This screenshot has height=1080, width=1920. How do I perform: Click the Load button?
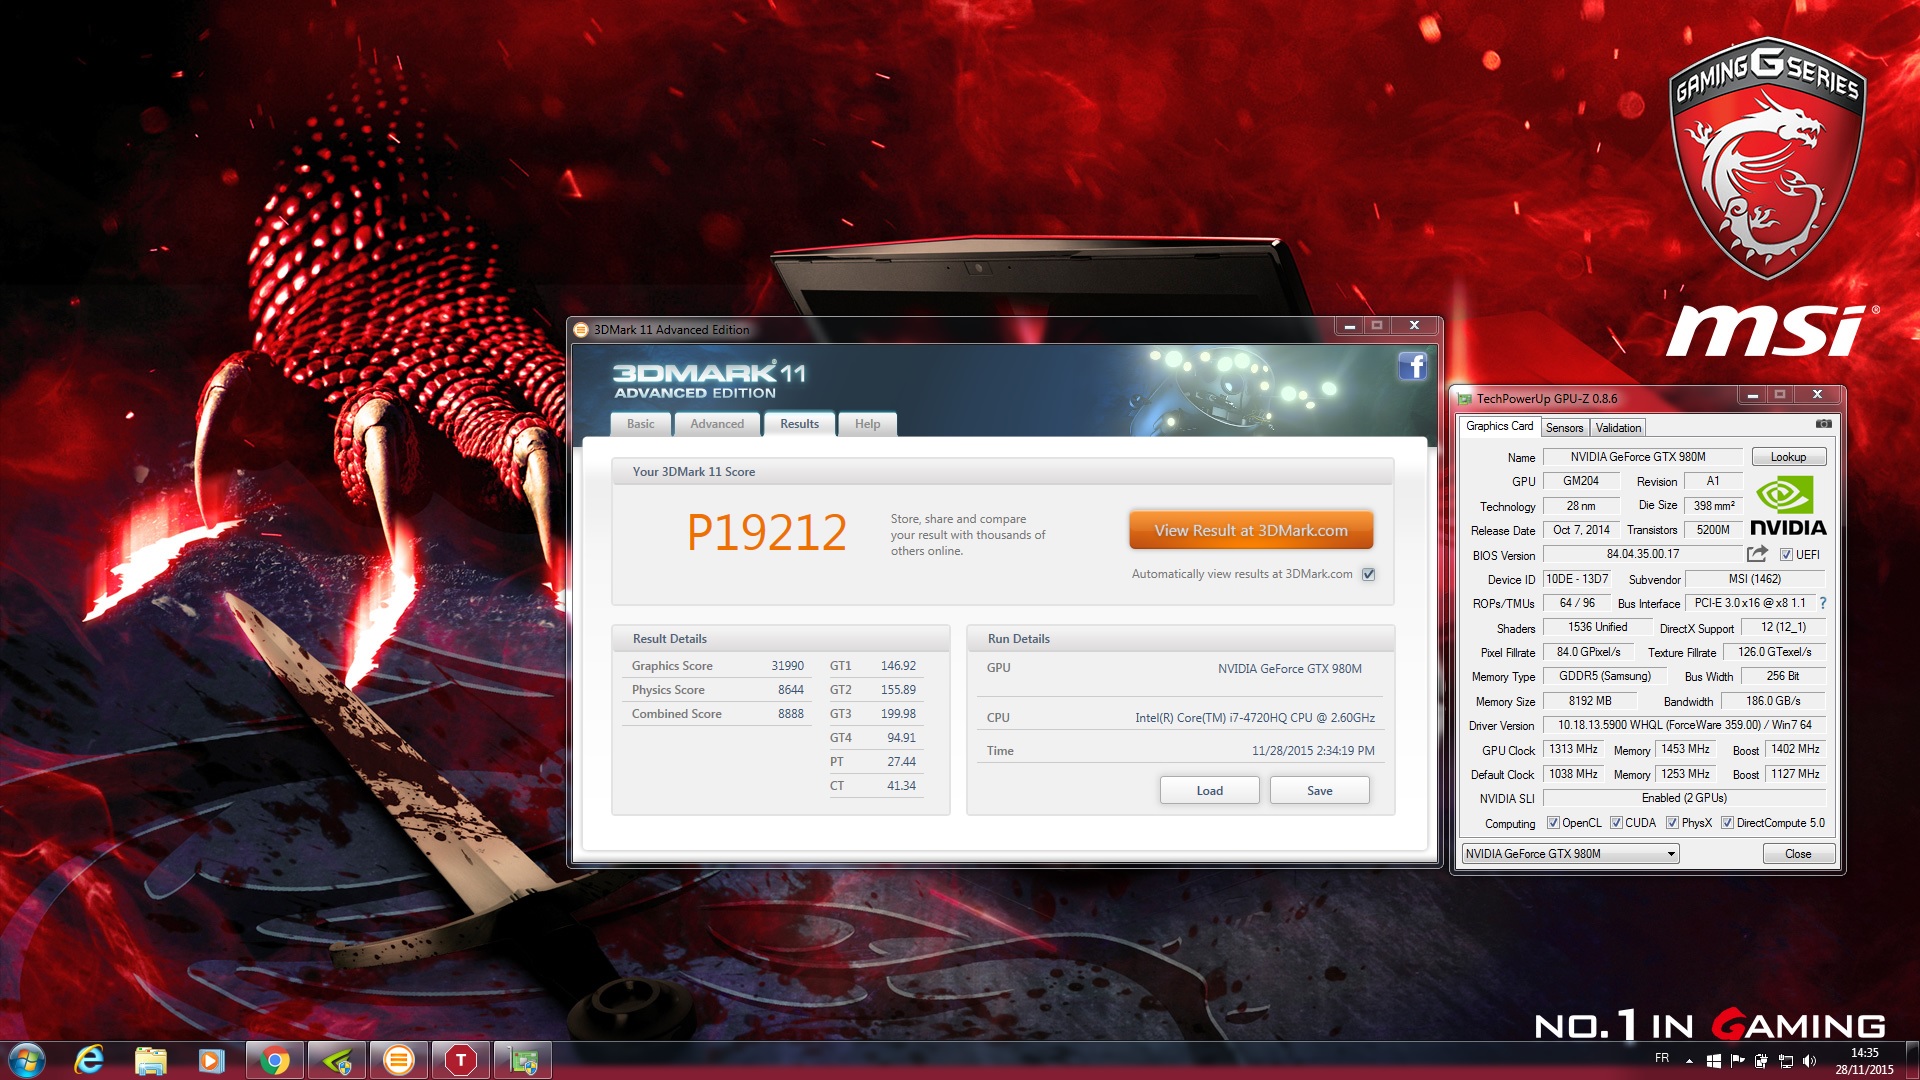coord(1210,791)
